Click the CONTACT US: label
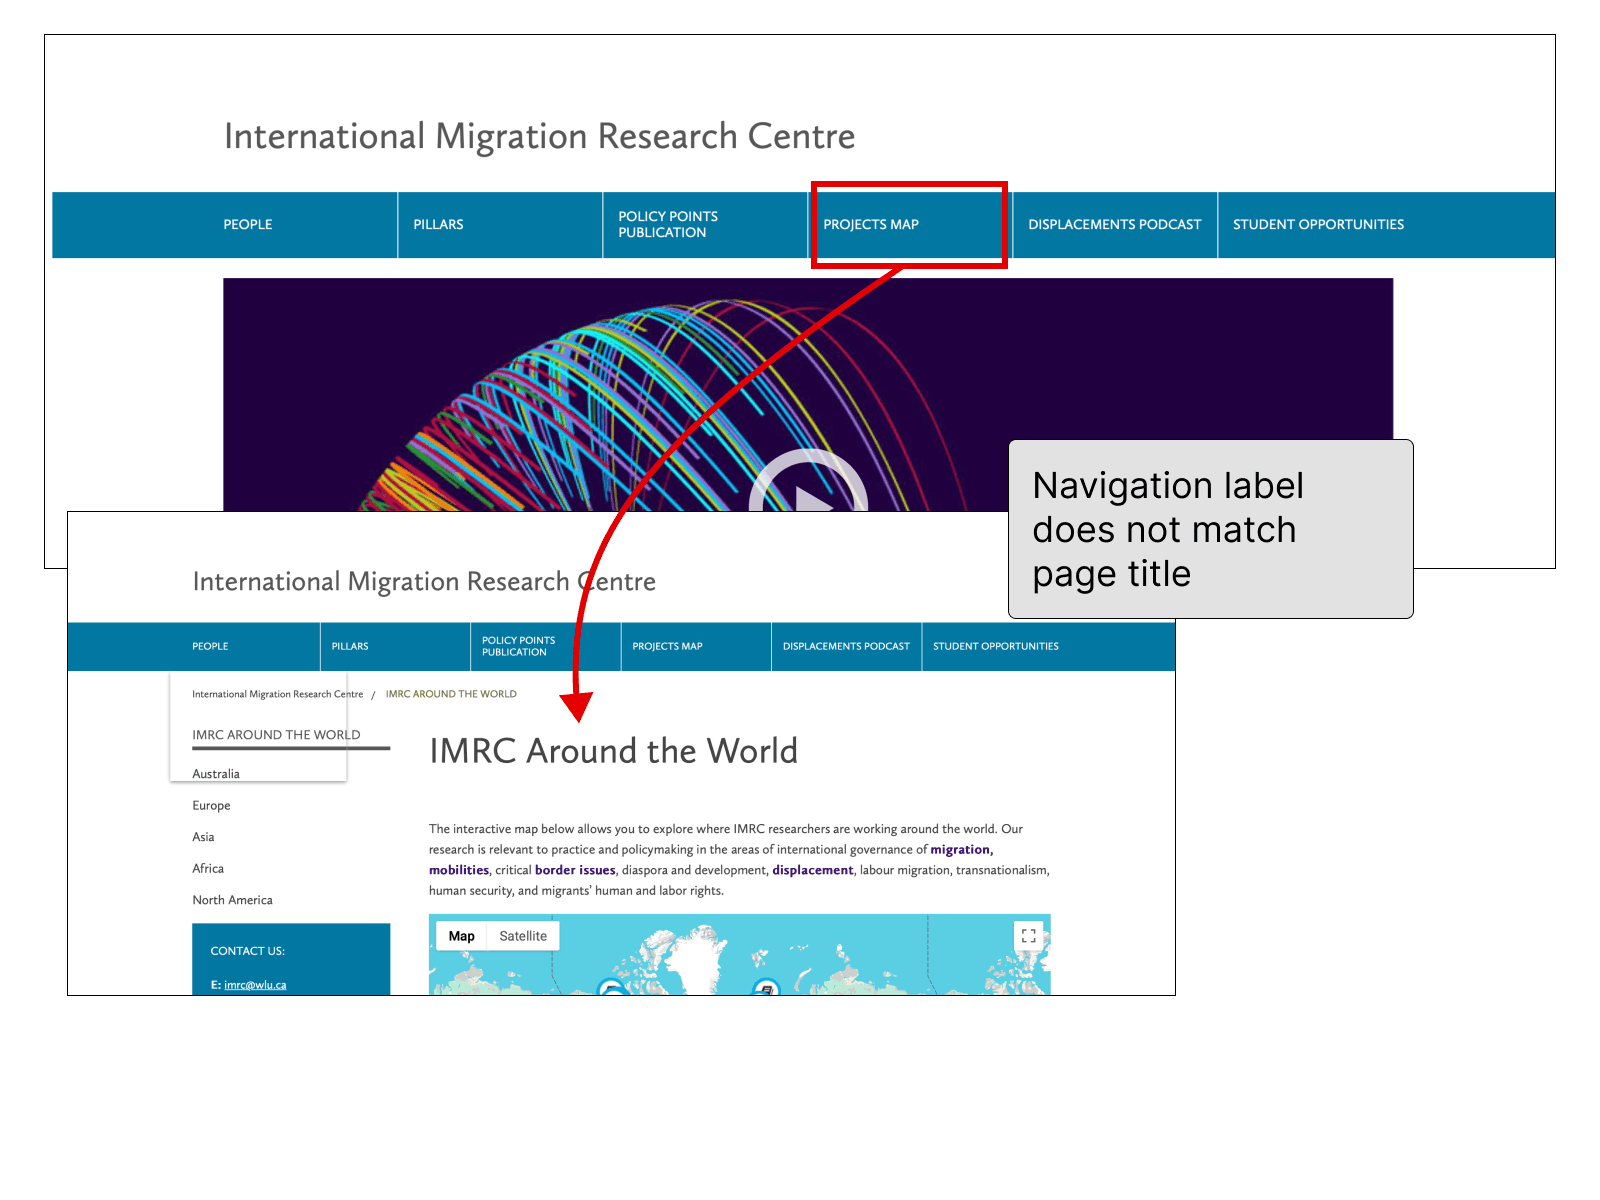Image resolution: width=1600 pixels, height=1200 pixels. 247,951
